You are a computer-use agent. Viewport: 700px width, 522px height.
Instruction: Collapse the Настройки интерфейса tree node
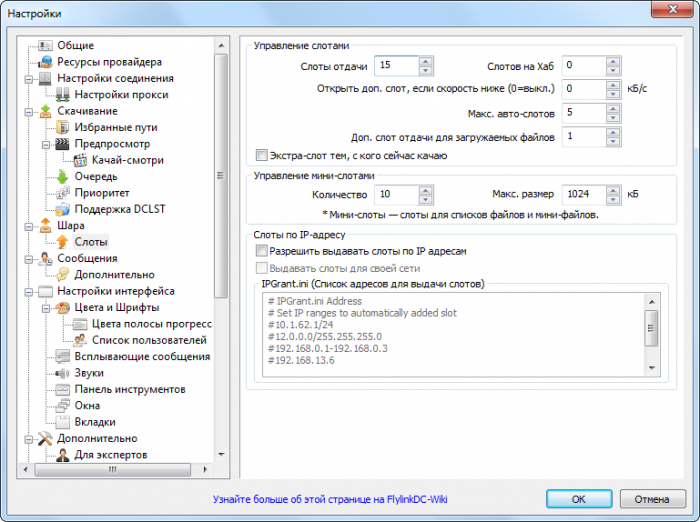29,291
